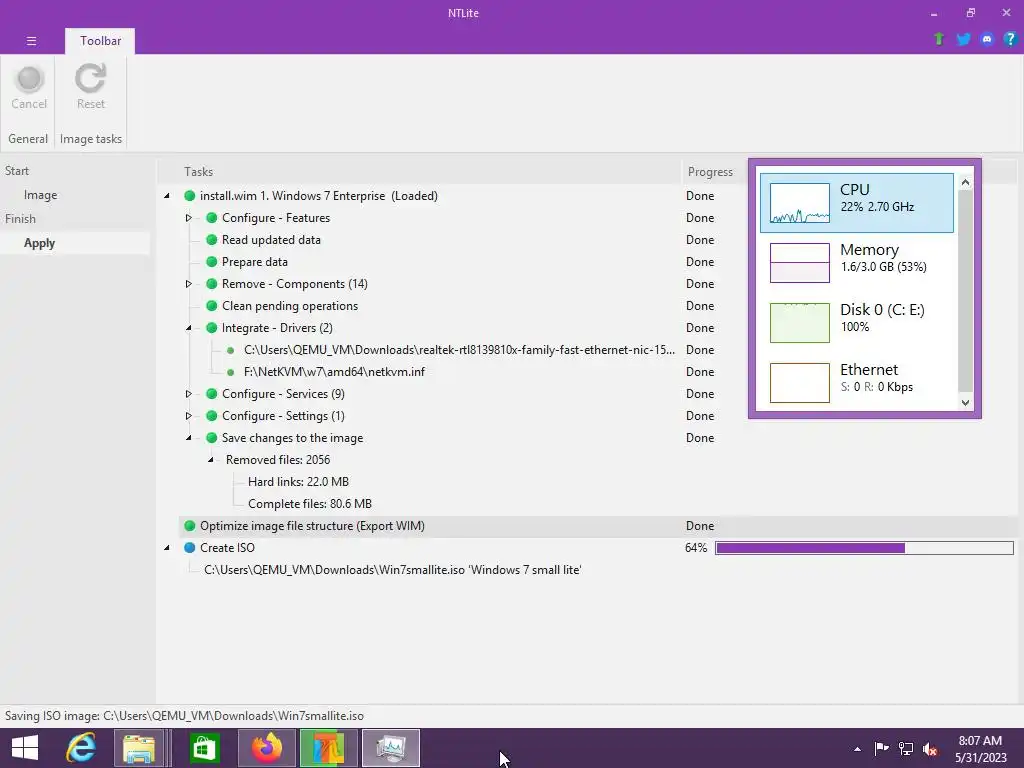Open the Action Center flag icon
Viewport: 1024px width, 768px height.
pos(881,748)
